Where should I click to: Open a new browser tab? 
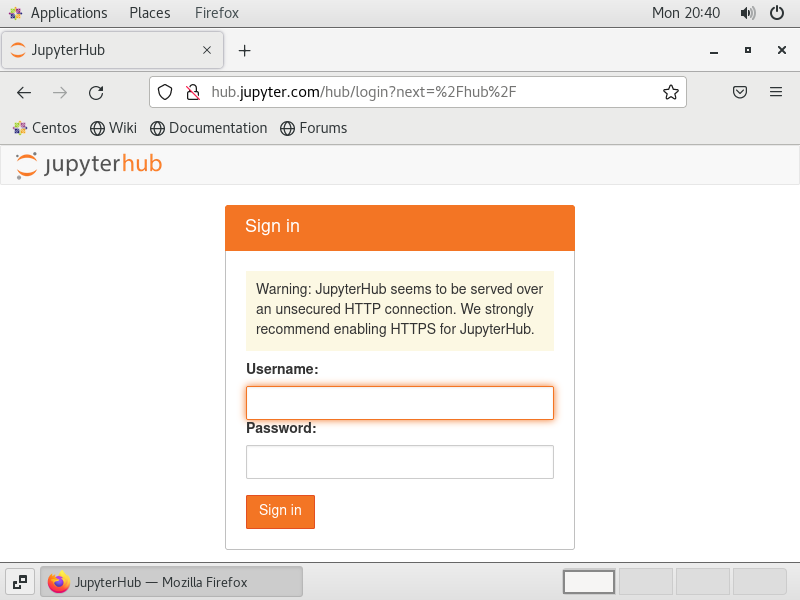(244, 51)
